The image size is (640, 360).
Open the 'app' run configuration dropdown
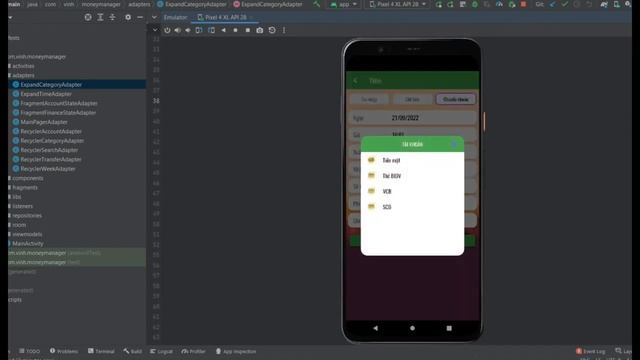coord(343,4)
